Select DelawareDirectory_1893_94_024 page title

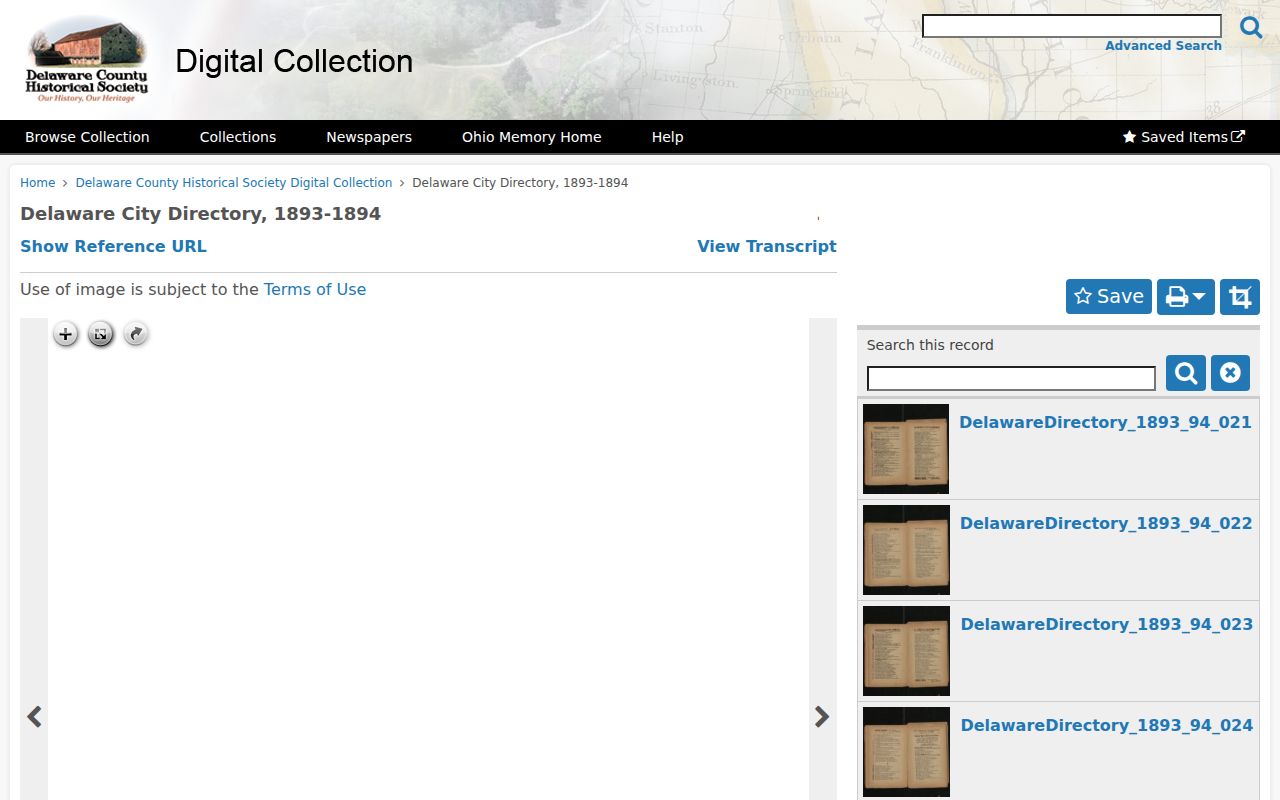pyautogui.click(x=1107, y=725)
